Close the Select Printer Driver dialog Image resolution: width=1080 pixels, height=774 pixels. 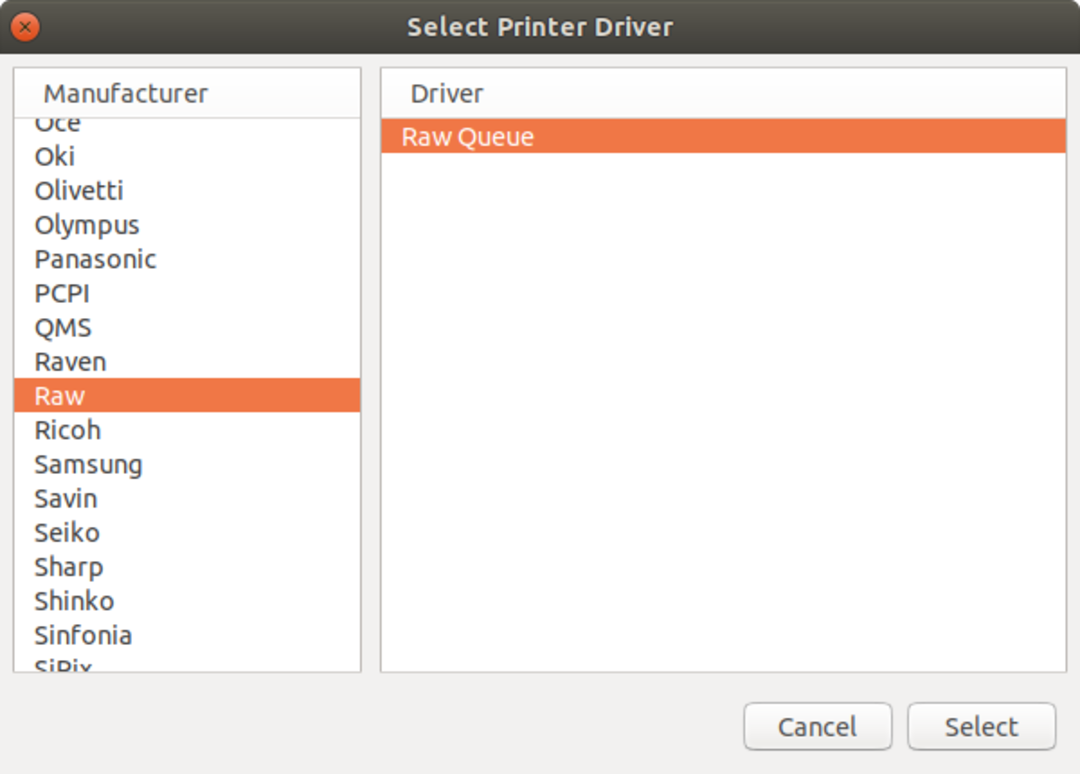click(26, 27)
